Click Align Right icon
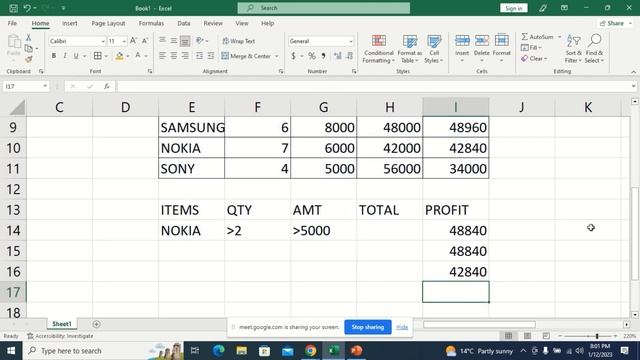Viewport: 640px width, 360px height. pyautogui.click(x=185, y=56)
